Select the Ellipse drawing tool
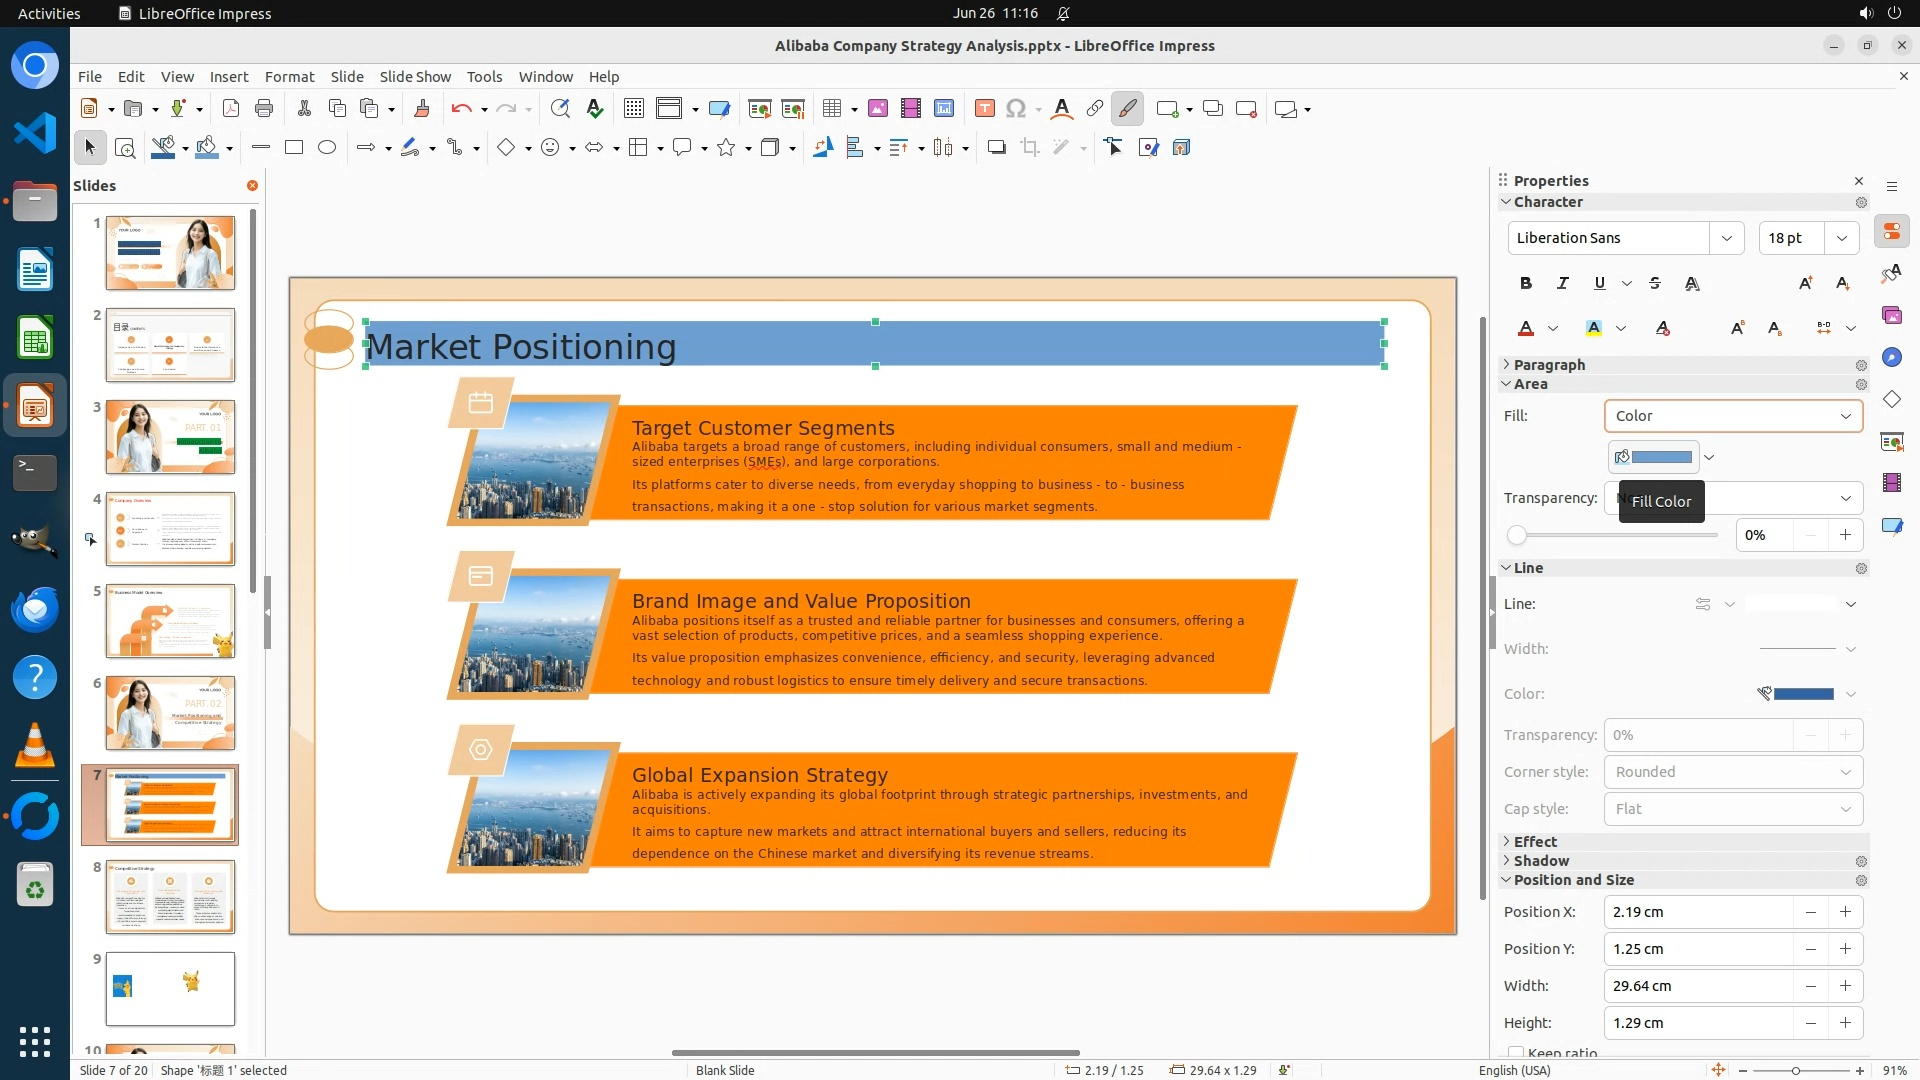The image size is (1920, 1080). (x=327, y=148)
